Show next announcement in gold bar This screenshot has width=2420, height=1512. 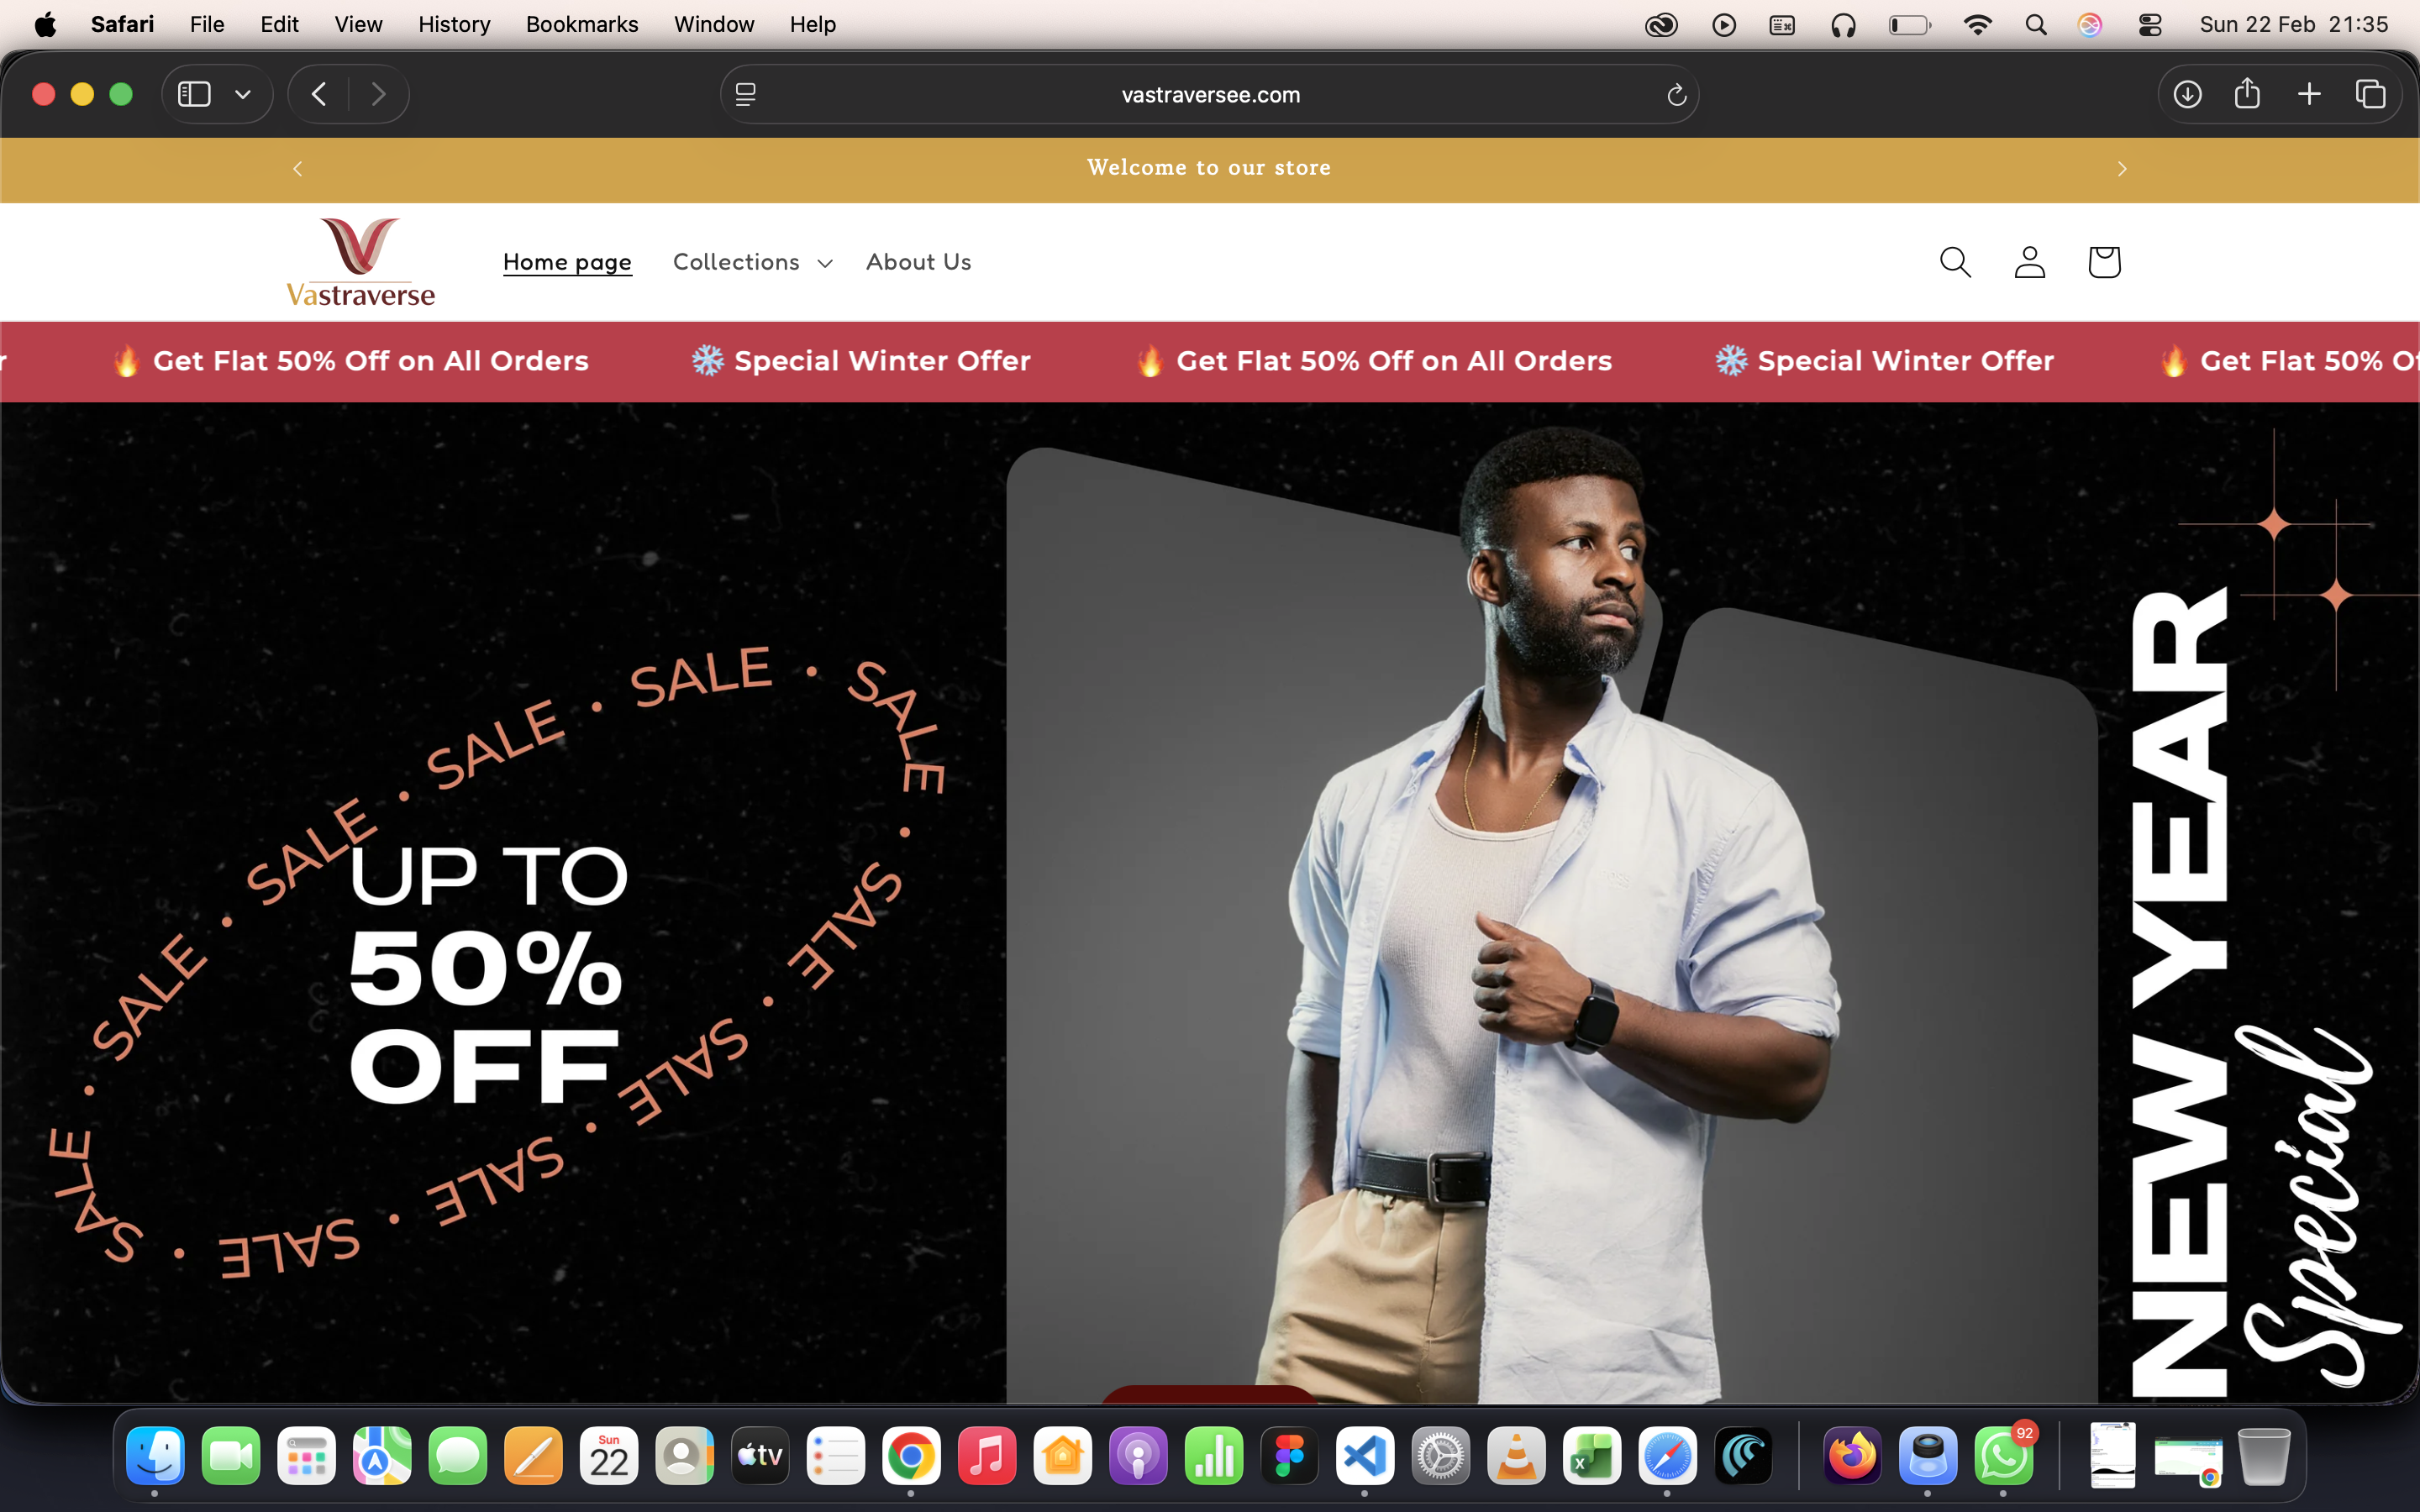(x=2122, y=169)
